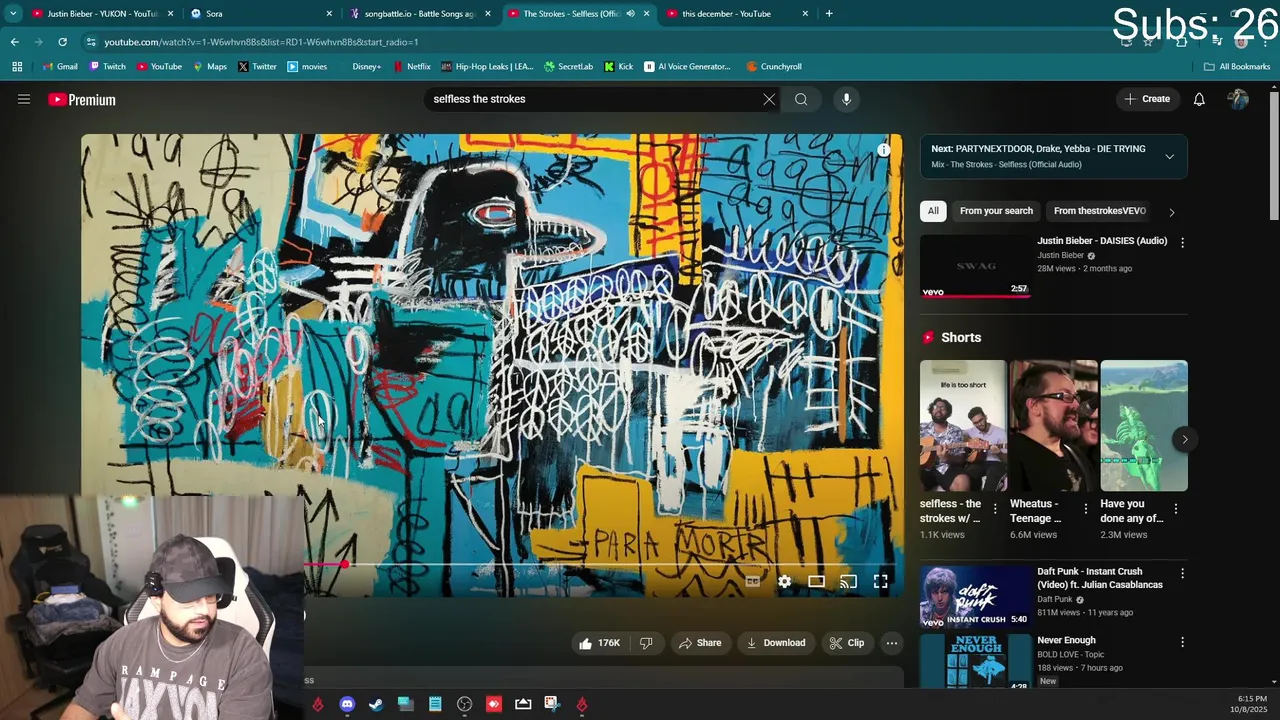Image resolution: width=1280 pixels, height=720 pixels.
Task: View site information icon in address bar
Action: pyautogui.click(x=91, y=42)
